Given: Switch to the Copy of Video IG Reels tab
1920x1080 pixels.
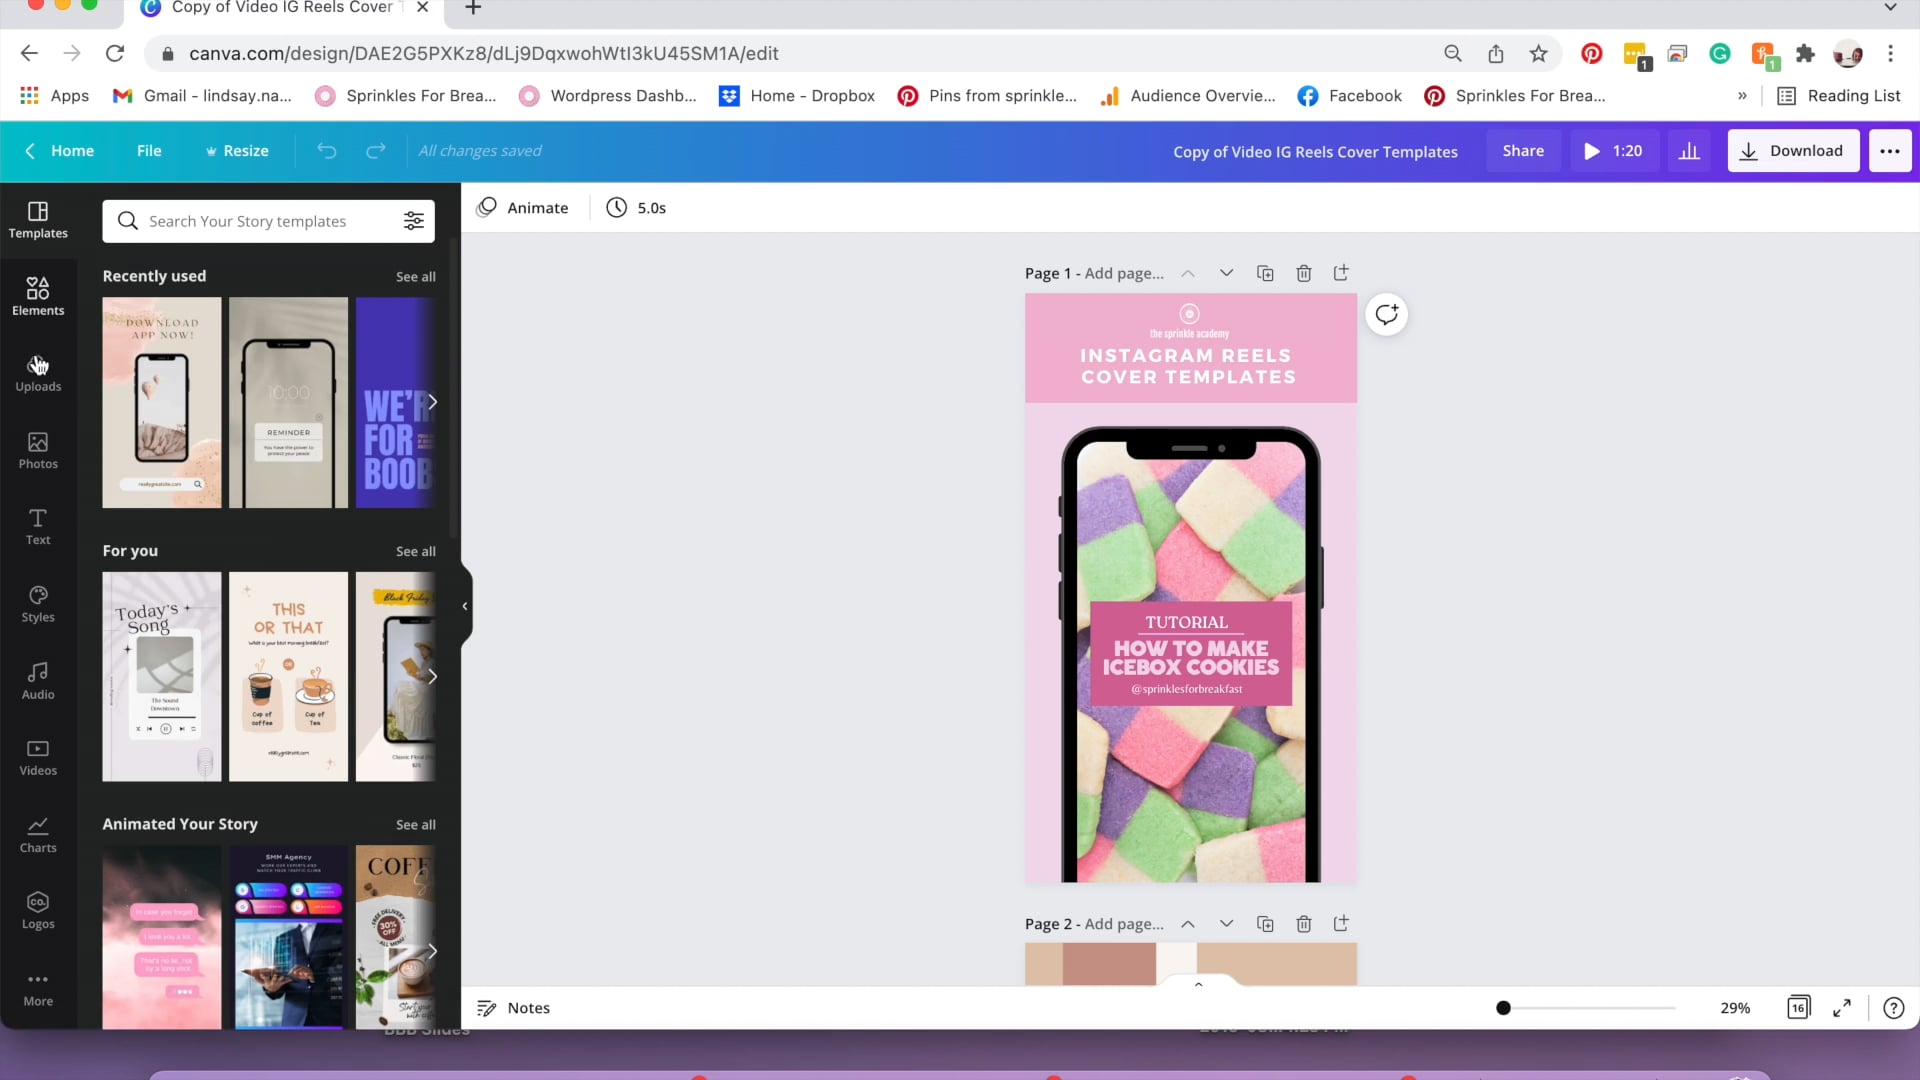Looking at the screenshot, I should click(x=280, y=8).
